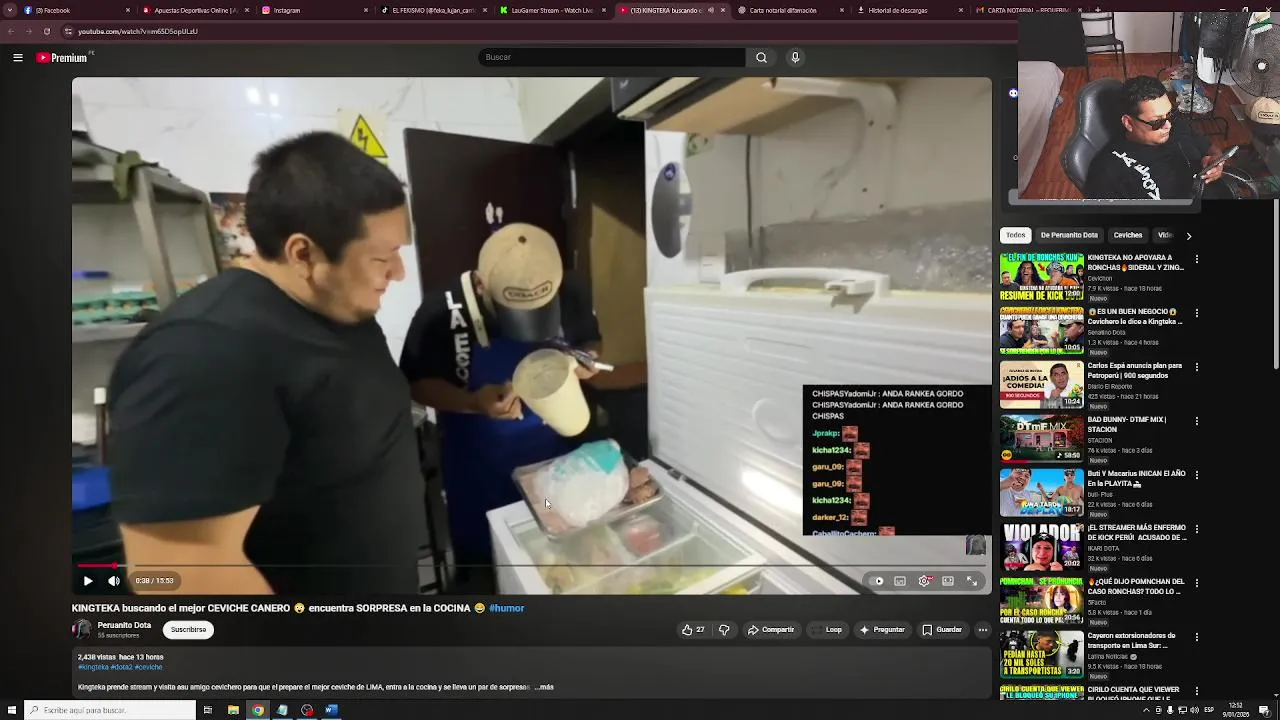Select the Ceviches filter chip

pyautogui.click(x=1128, y=235)
